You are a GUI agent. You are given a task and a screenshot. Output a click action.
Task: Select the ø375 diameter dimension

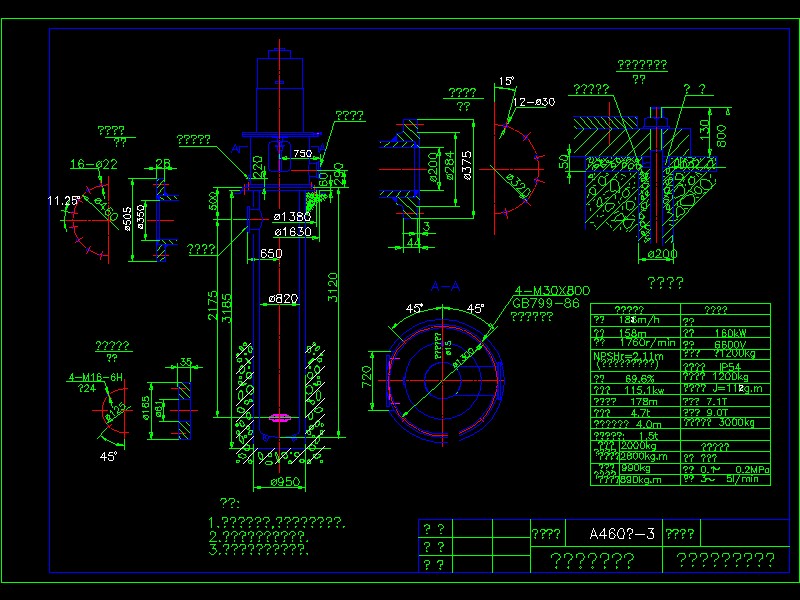pyautogui.click(x=466, y=165)
